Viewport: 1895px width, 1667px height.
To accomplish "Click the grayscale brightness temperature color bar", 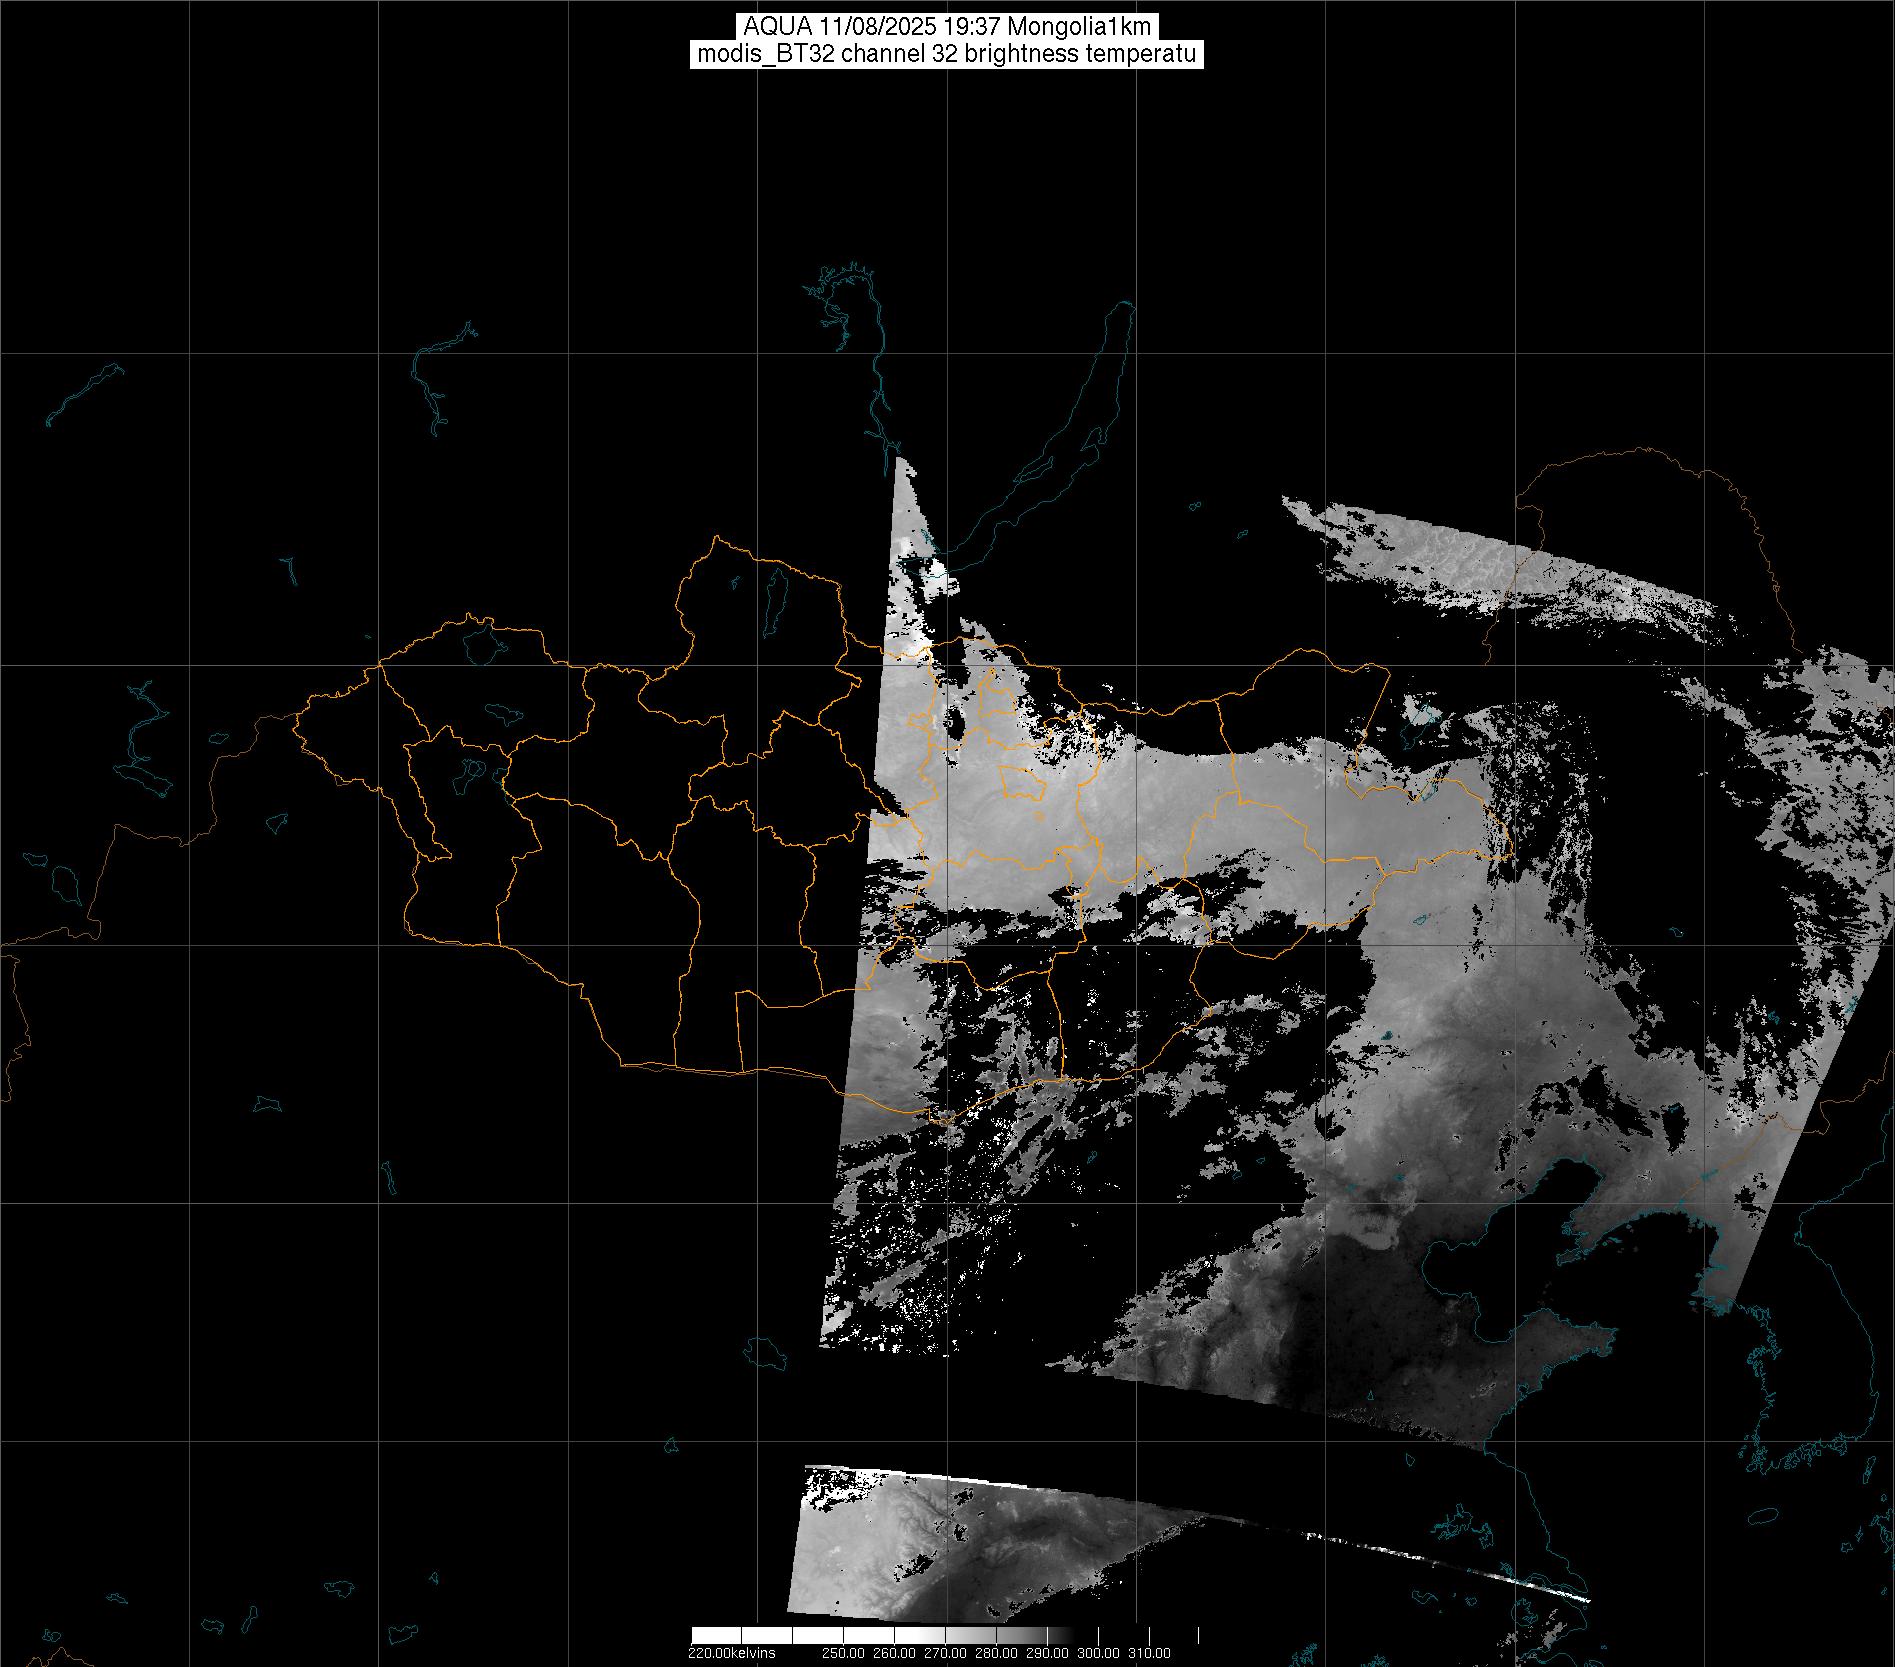I will point(945,1636).
